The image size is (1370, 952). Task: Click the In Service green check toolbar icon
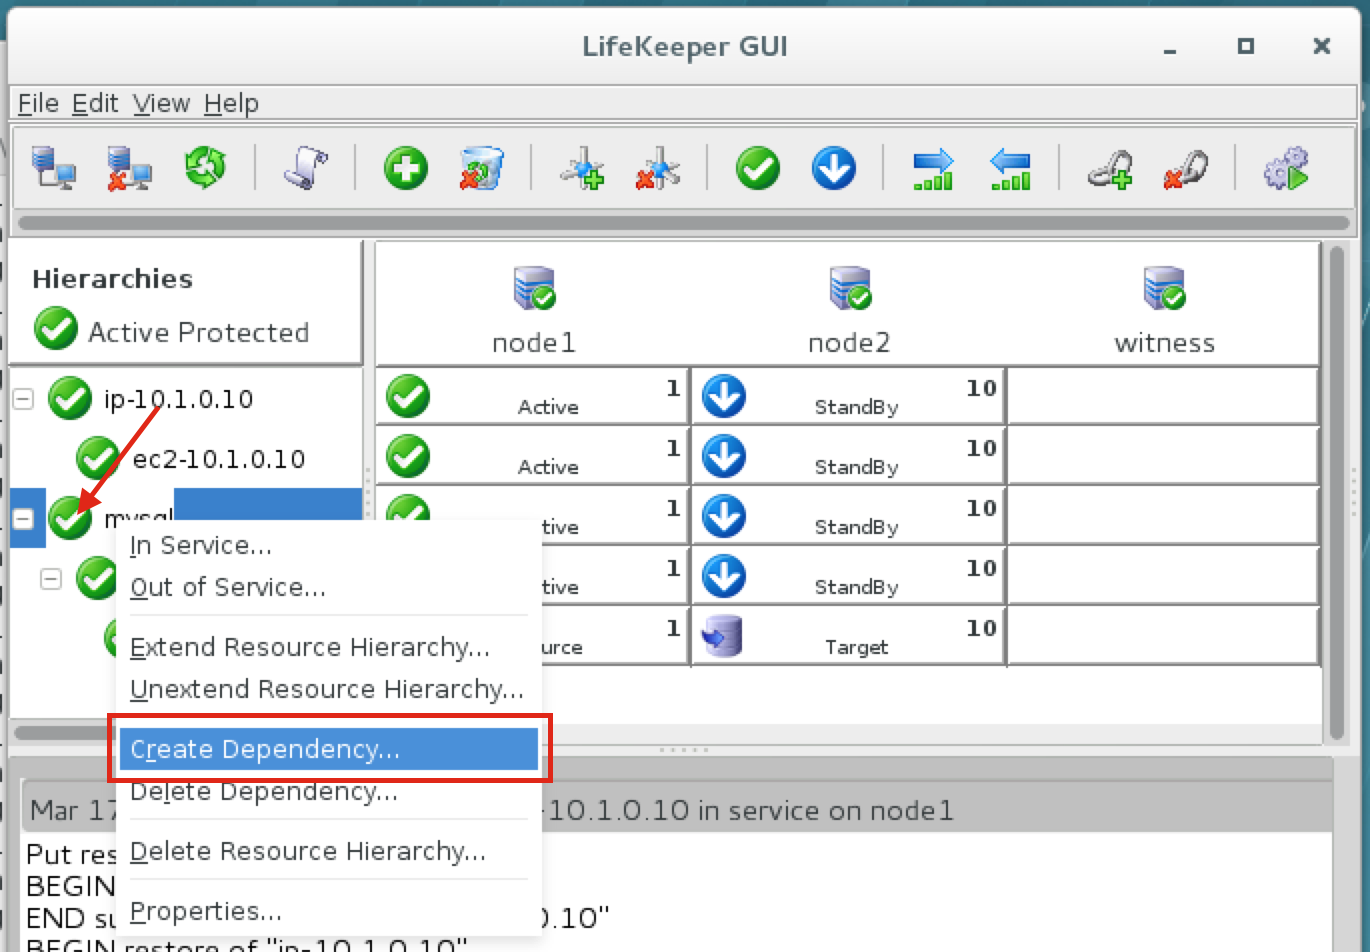(x=758, y=168)
